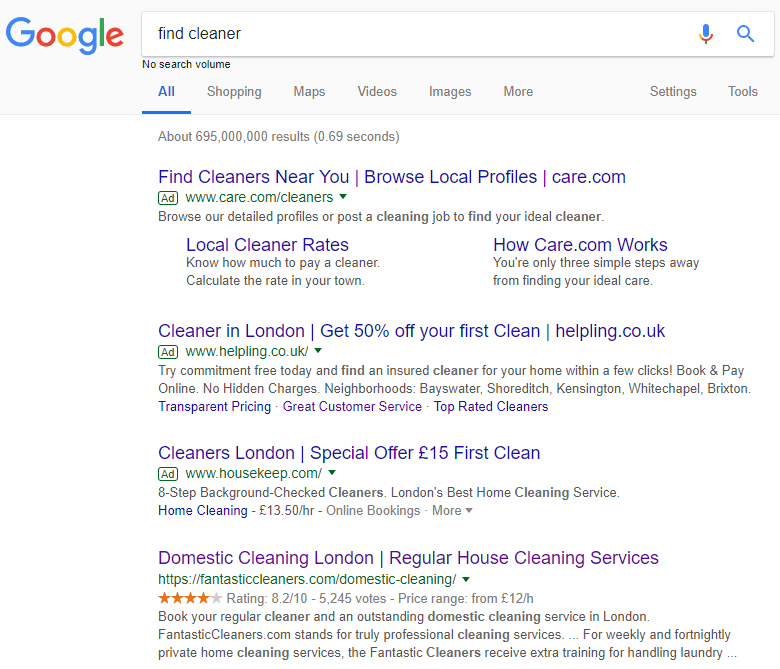Click the 'Top Rated Cleaners' sitelink
Image resolution: width=780 pixels, height=669 pixels.
[490, 406]
